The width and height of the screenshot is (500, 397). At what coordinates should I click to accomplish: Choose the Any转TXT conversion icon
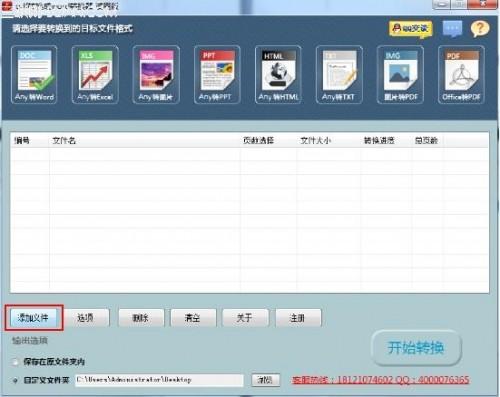[x=339, y=75]
